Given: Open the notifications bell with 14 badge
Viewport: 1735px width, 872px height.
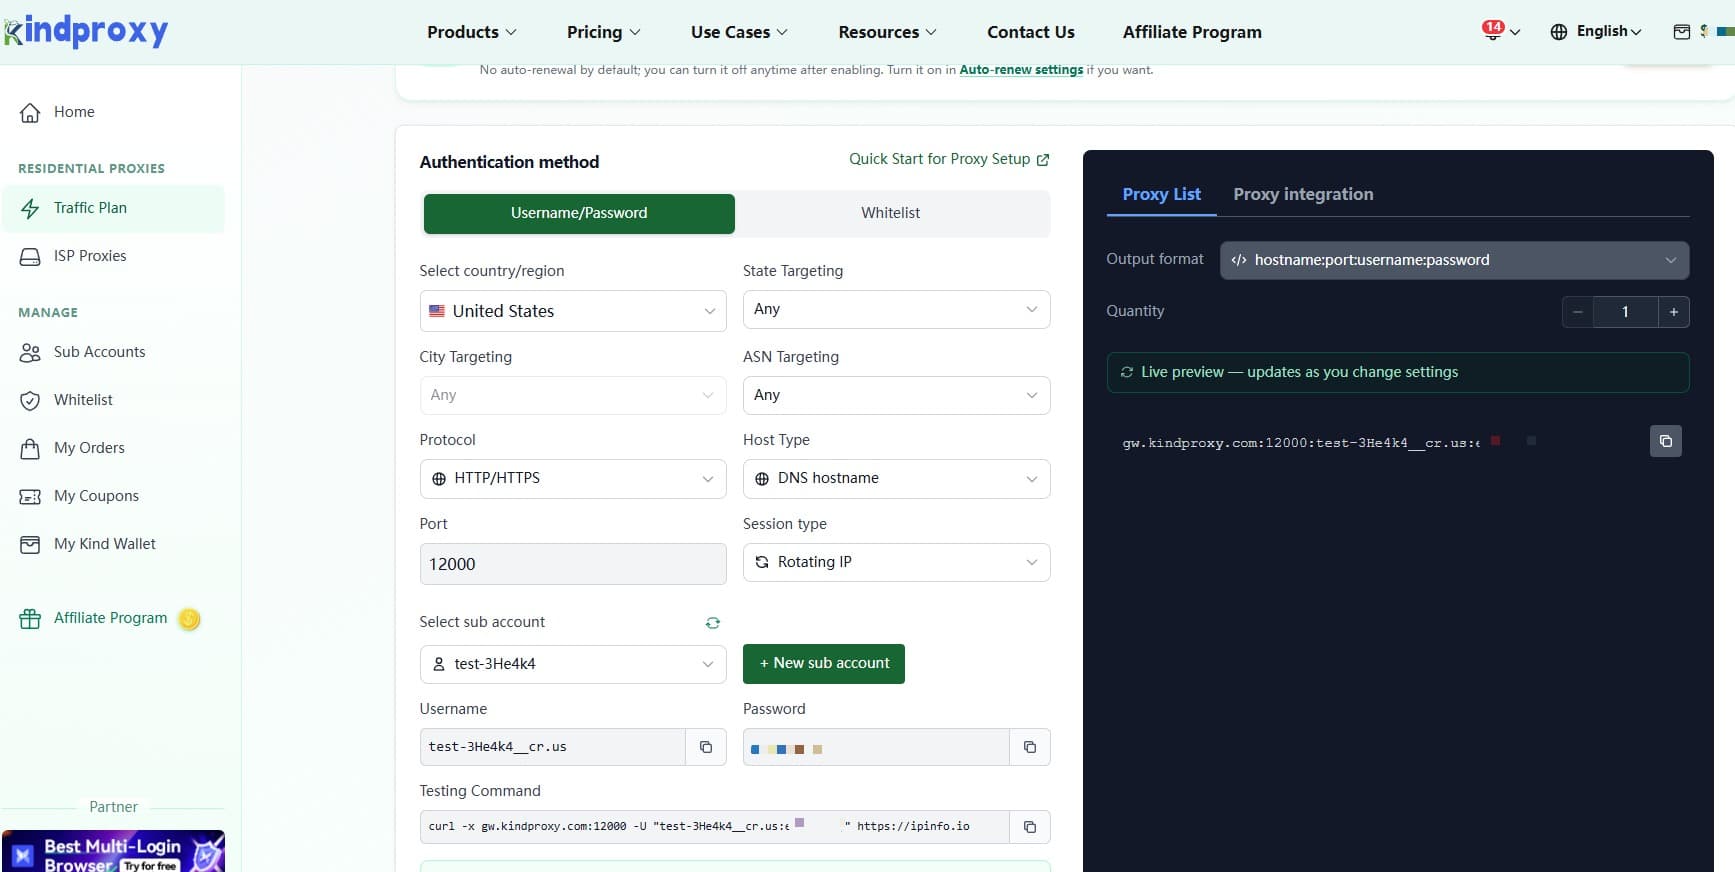Looking at the screenshot, I should [x=1493, y=31].
